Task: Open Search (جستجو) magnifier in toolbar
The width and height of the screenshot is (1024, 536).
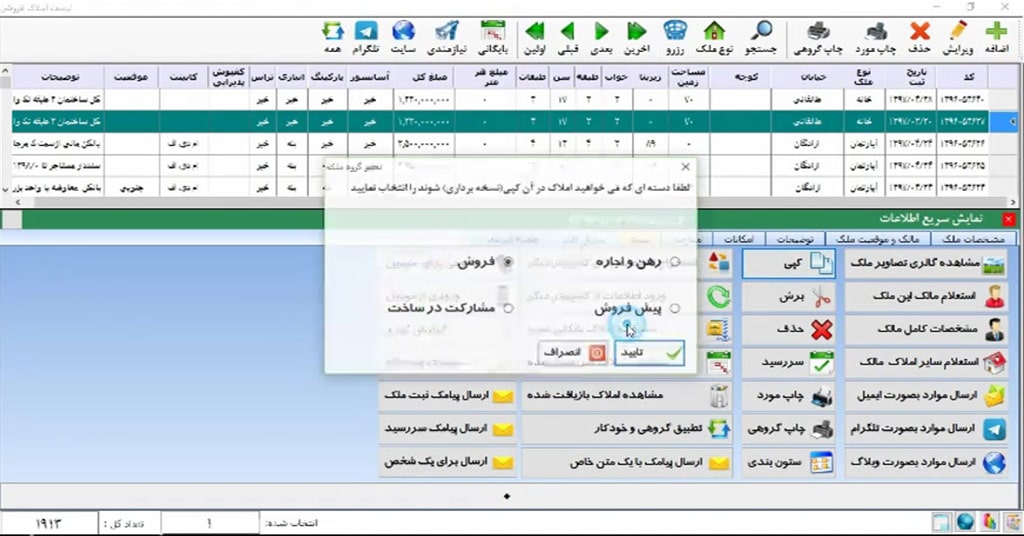Action: coord(762,37)
